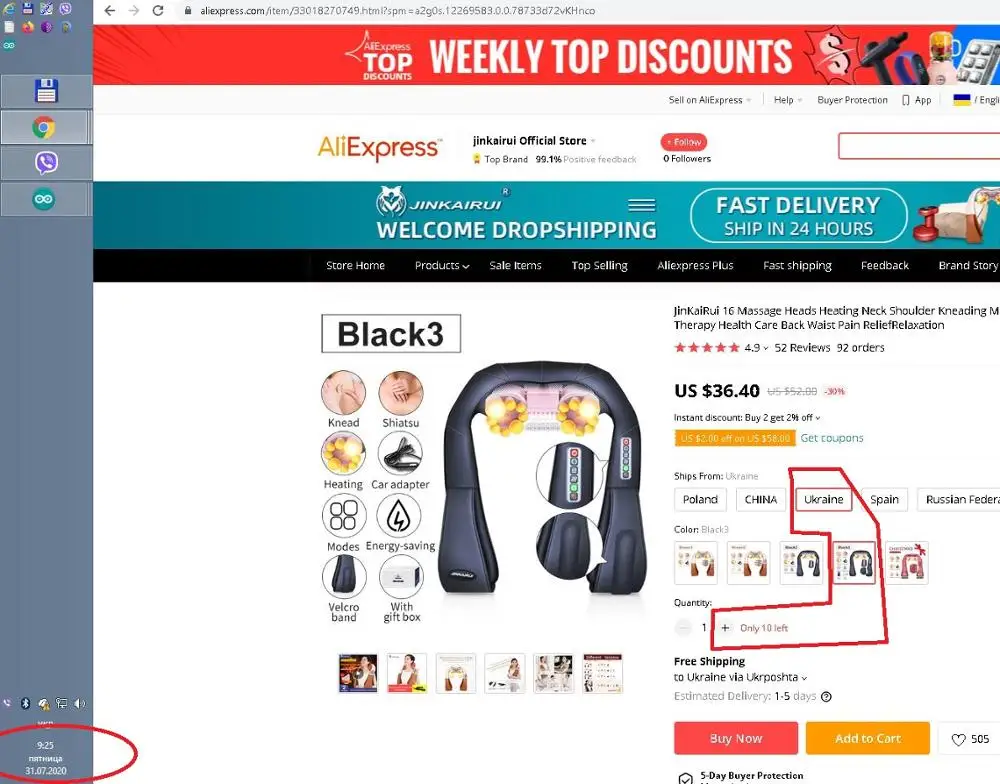Expand Instant discount details chevron

point(818,418)
